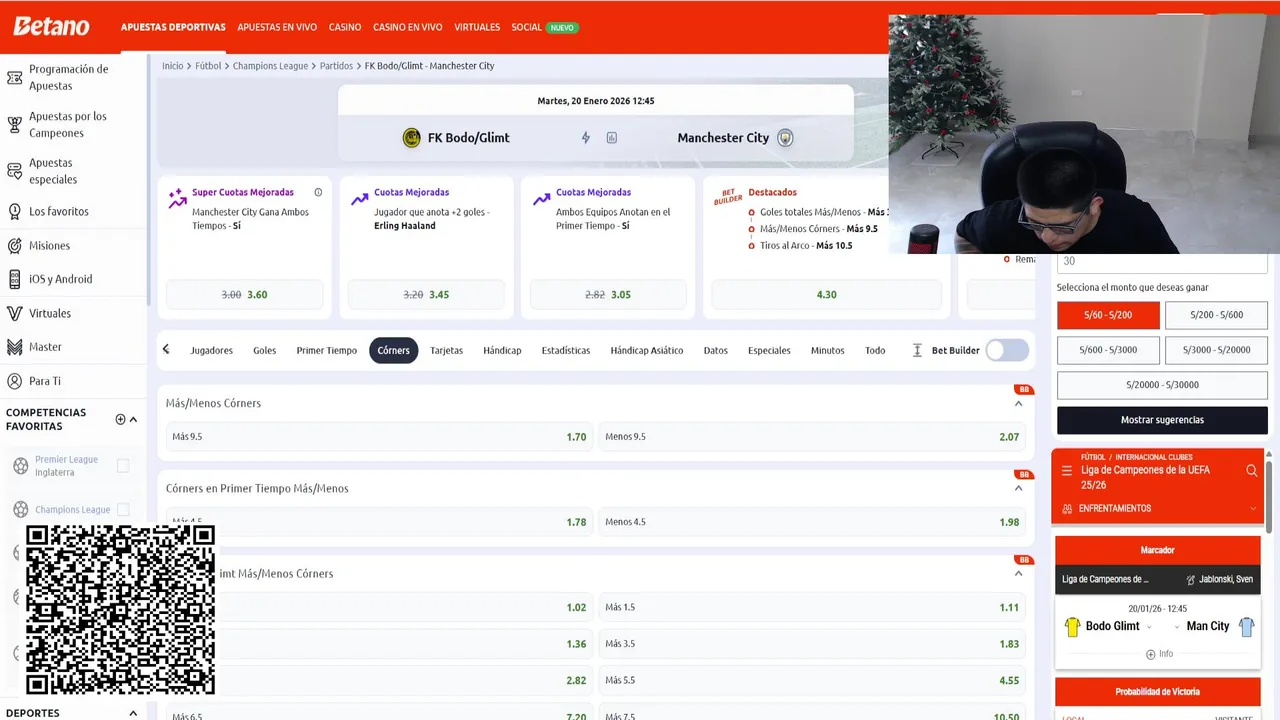Add a competition with the plus icon
1280x720 pixels.
coord(120,419)
